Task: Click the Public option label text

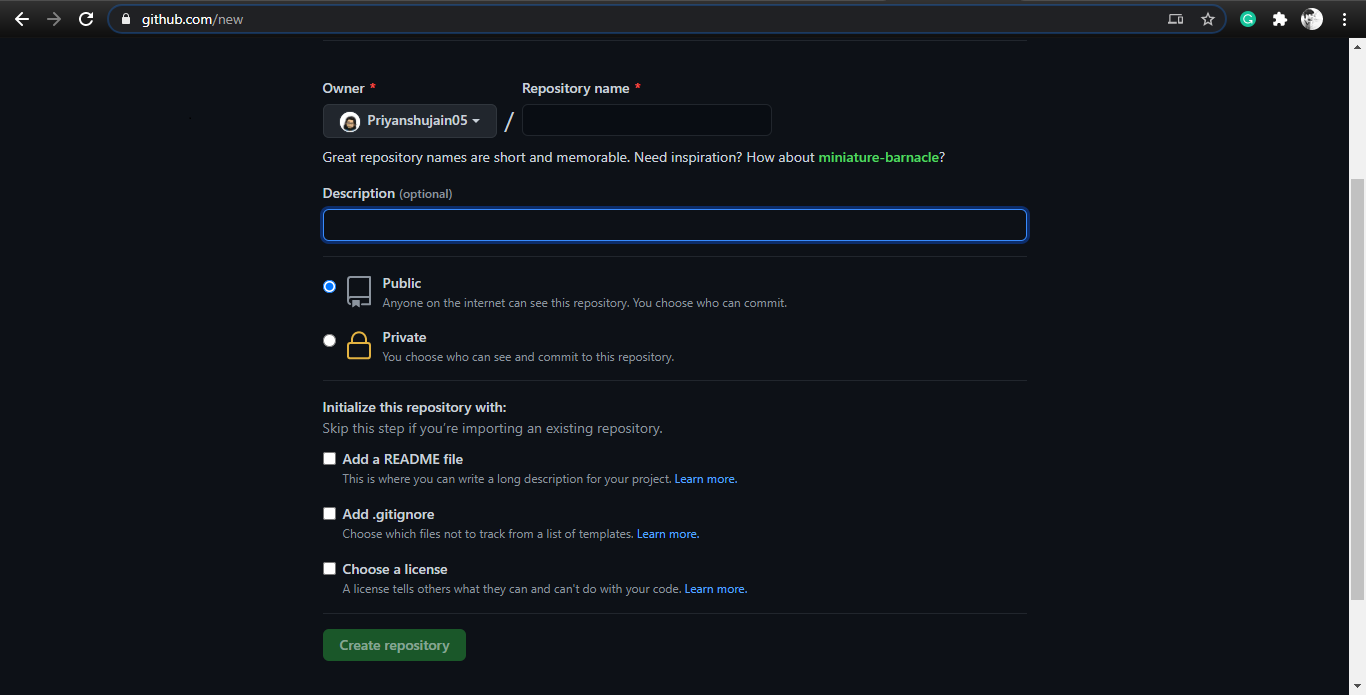Action: pos(402,283)
